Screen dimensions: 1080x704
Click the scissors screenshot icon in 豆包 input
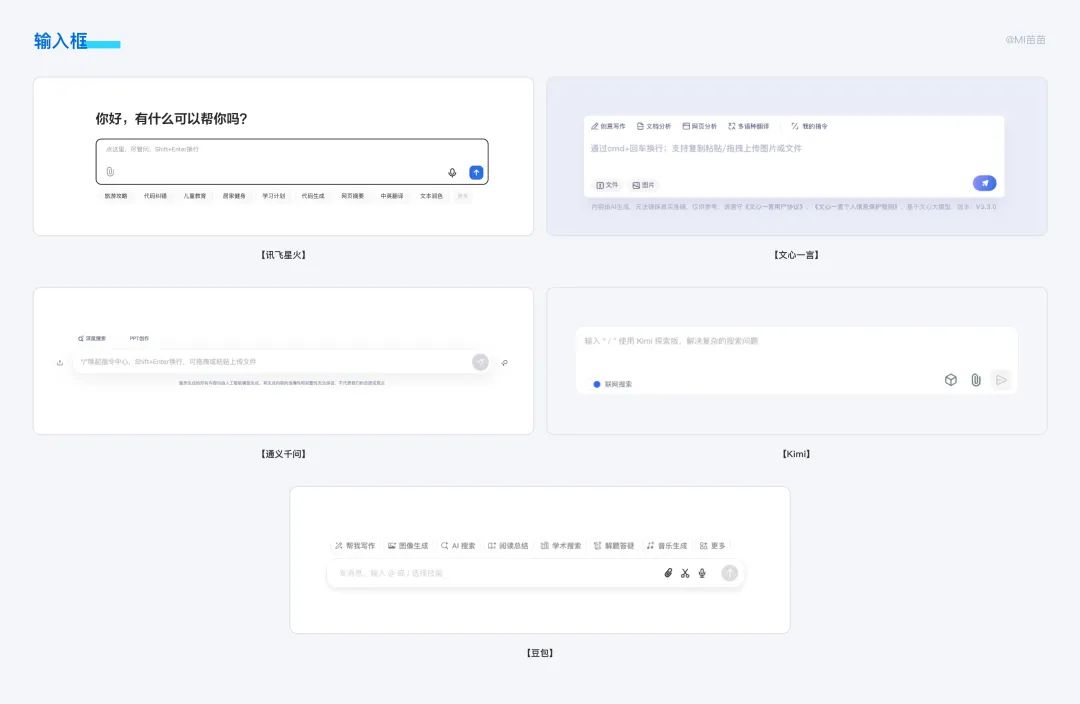pos(685,573)
